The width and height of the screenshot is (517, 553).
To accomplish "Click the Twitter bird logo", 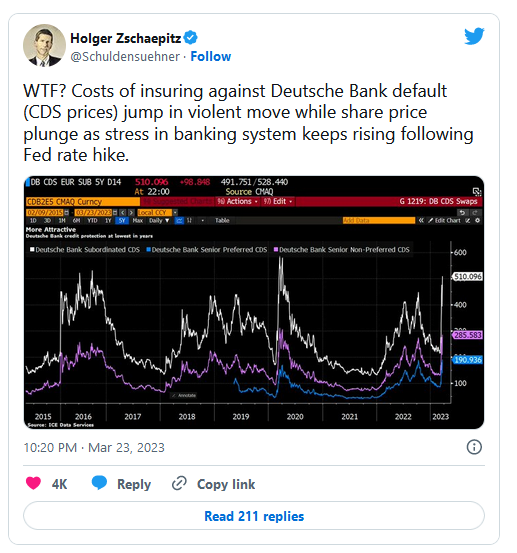I will (x=474, y=36).
